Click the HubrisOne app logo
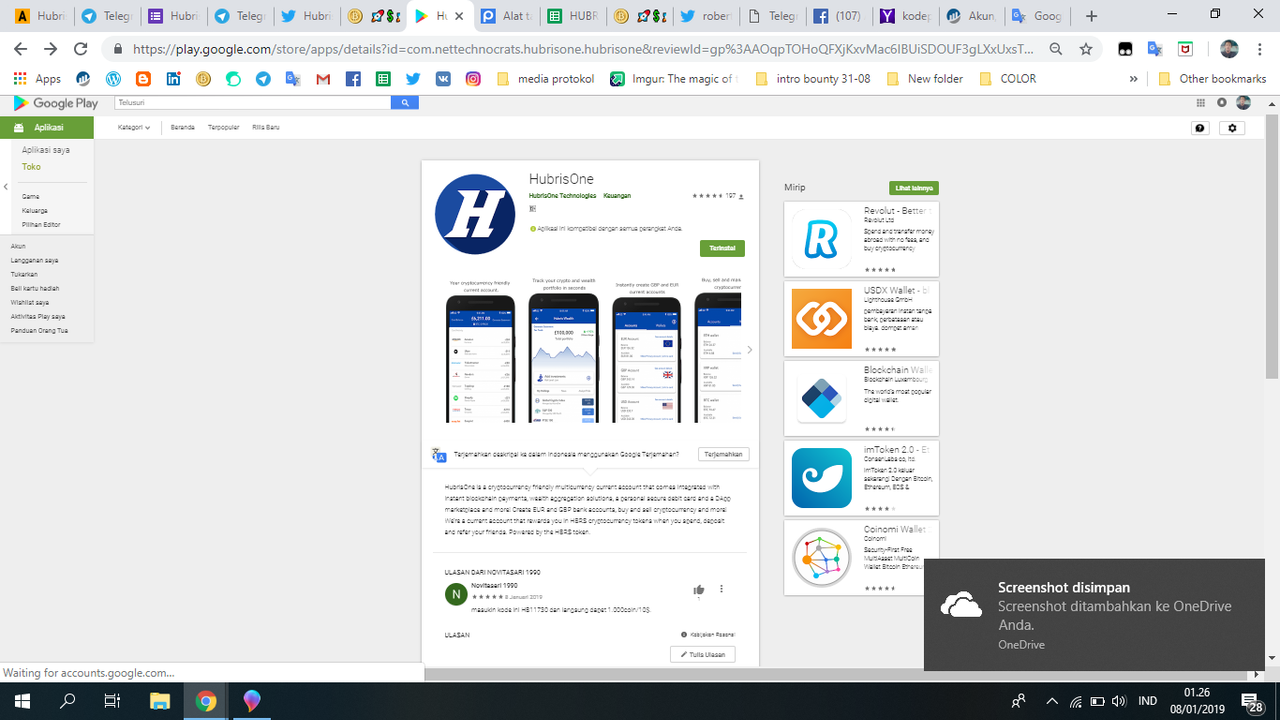The height and width of the screenshot is (720, 1280). coord(475,214)
